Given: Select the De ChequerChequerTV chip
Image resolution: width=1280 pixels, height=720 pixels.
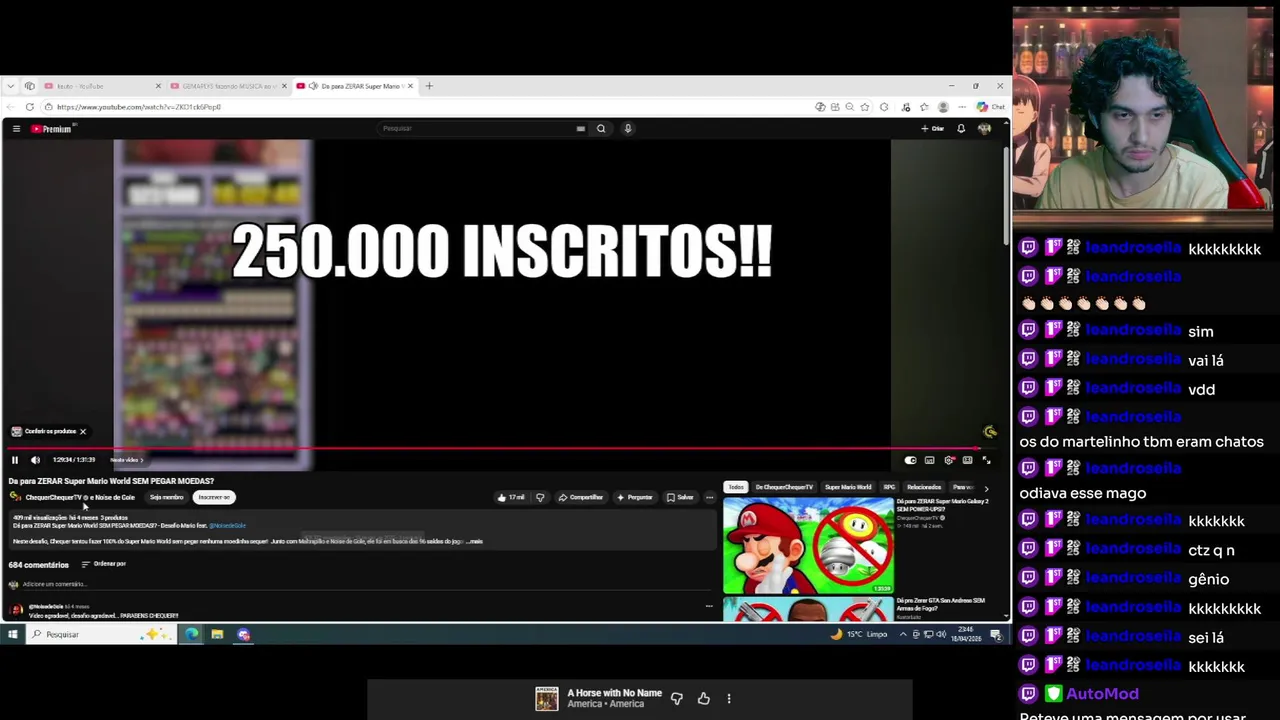Looking at the screenshot, I should coord(784,487).
